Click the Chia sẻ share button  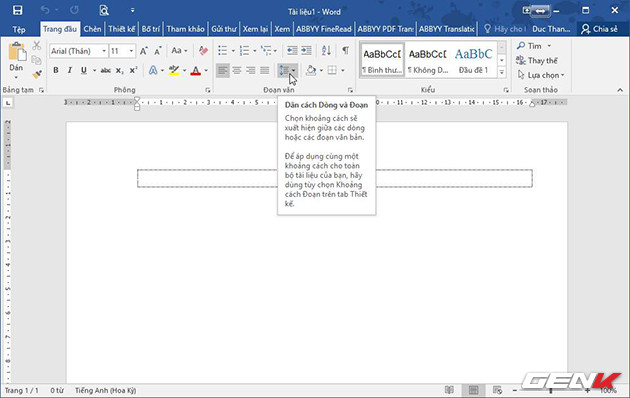point(599,29)
